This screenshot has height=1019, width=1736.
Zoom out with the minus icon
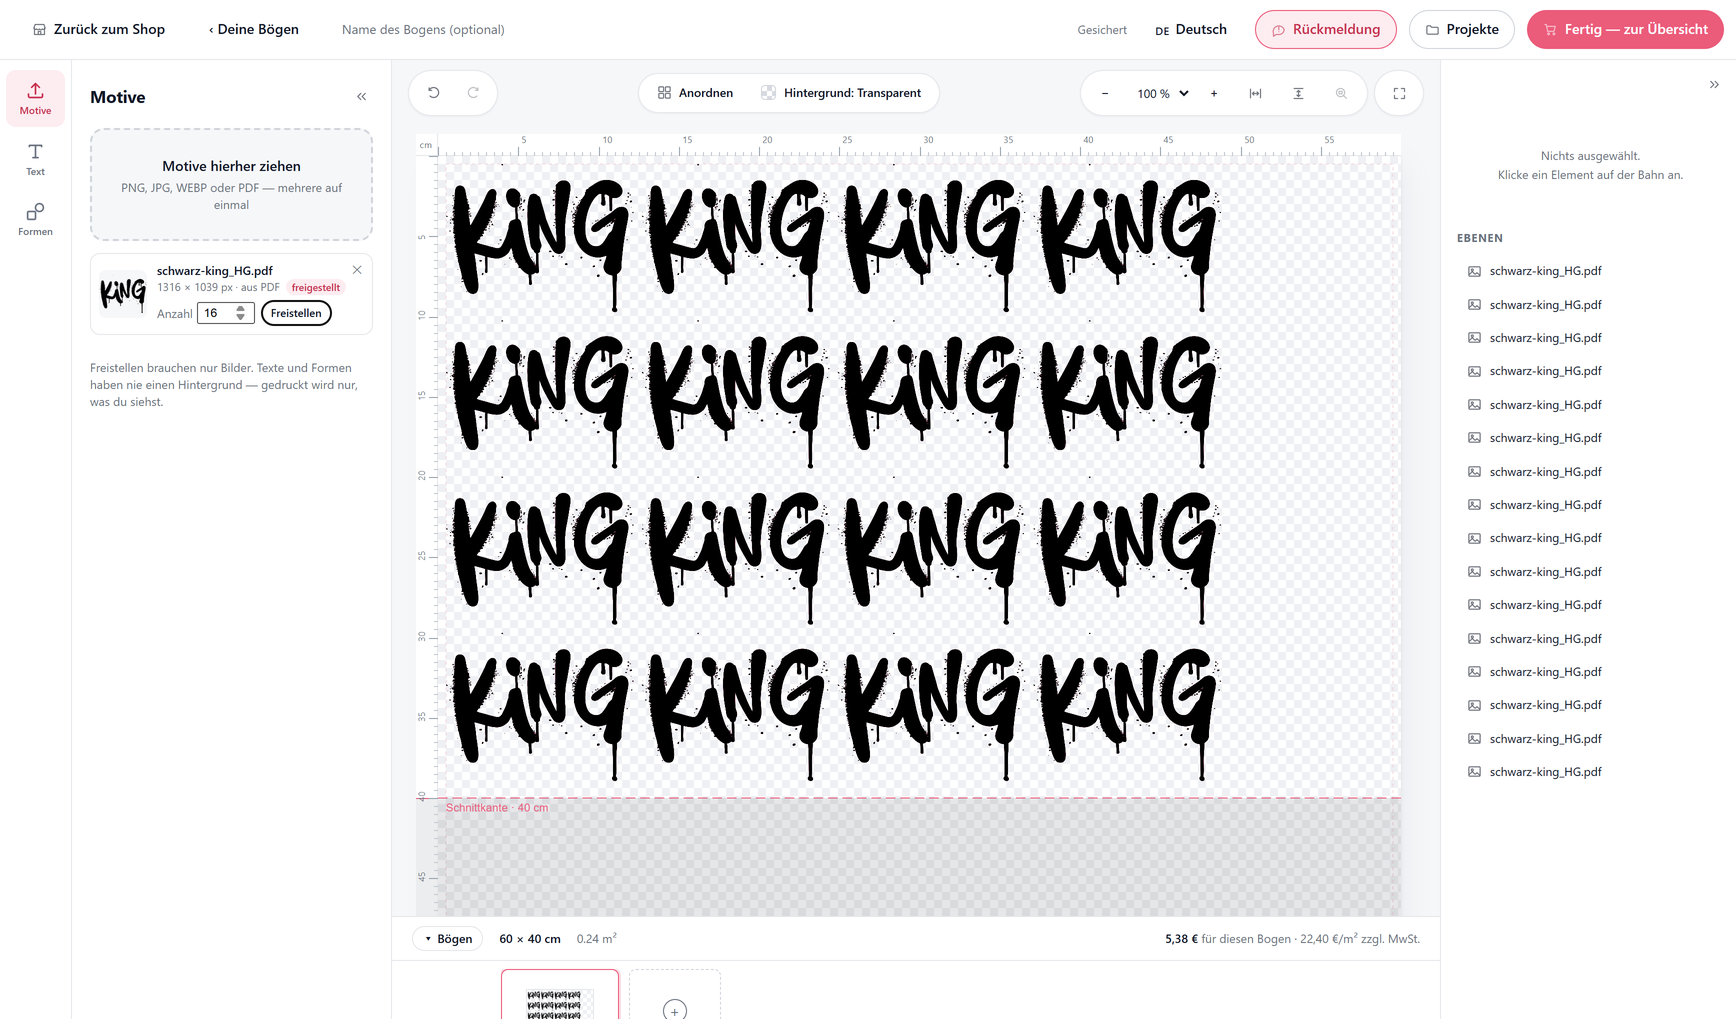pos(1105,94)
